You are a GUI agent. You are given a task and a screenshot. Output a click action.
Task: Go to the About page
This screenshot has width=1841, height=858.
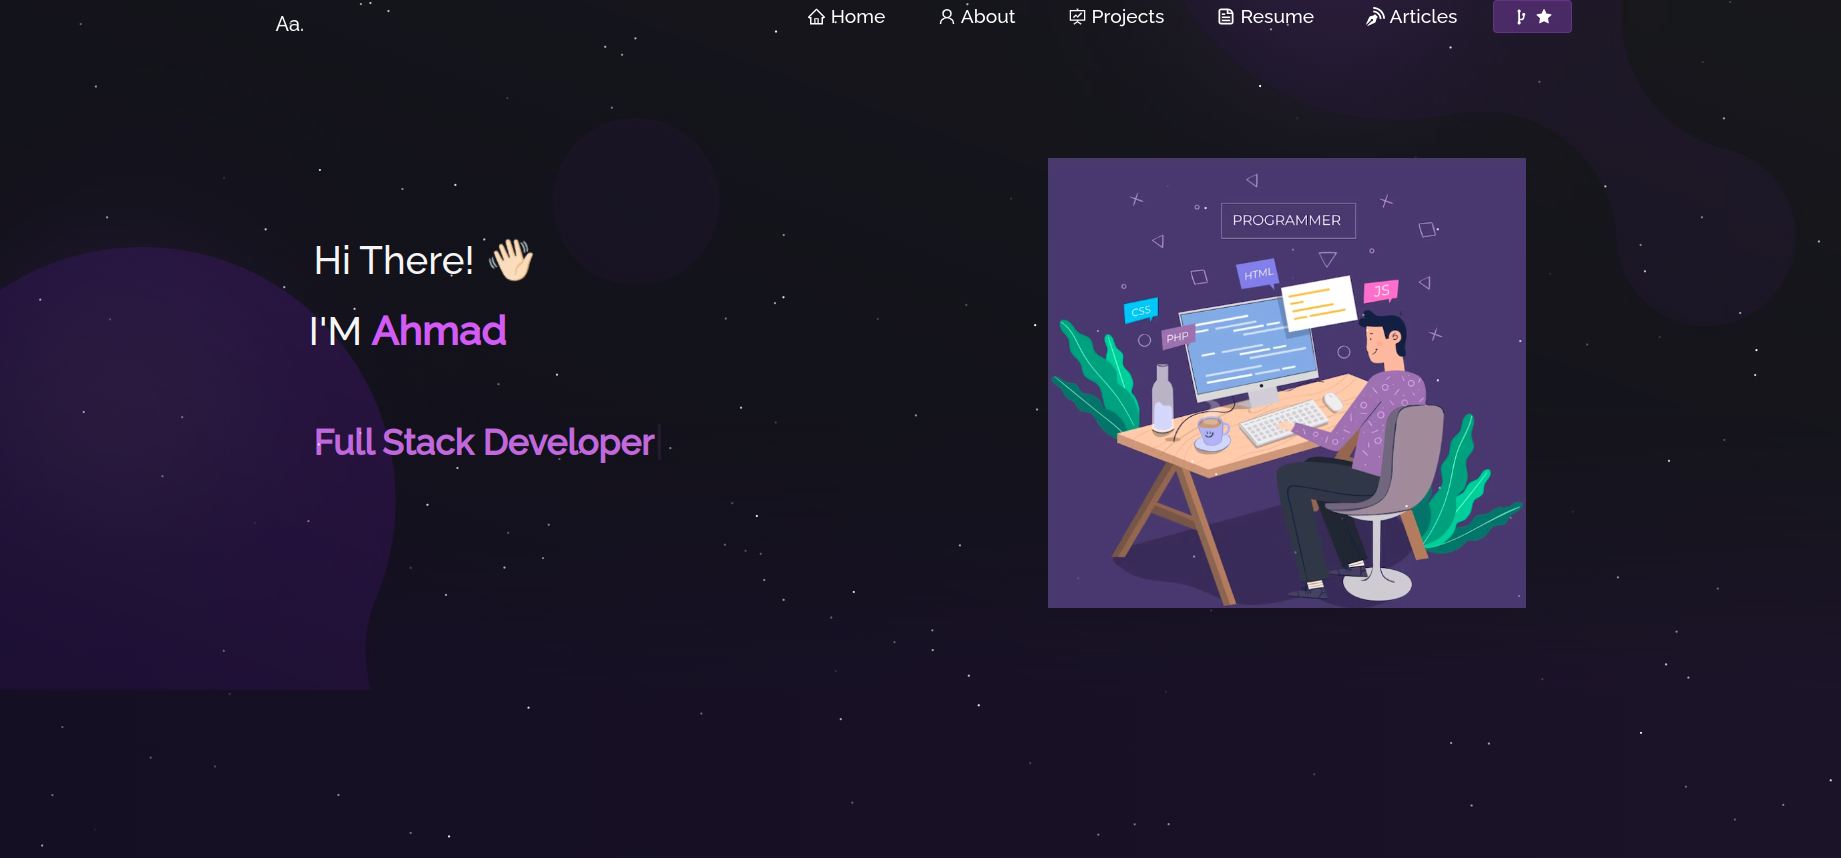(x=977, y=17)
